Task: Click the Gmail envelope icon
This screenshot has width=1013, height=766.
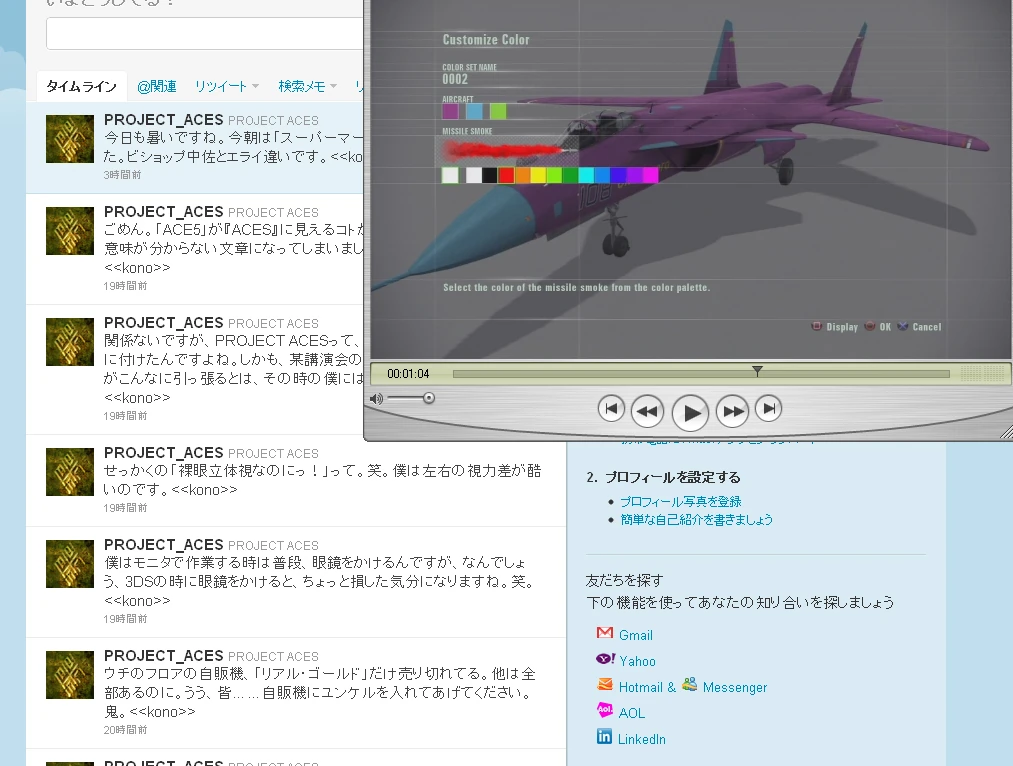Action: click(x=605, y=632)
